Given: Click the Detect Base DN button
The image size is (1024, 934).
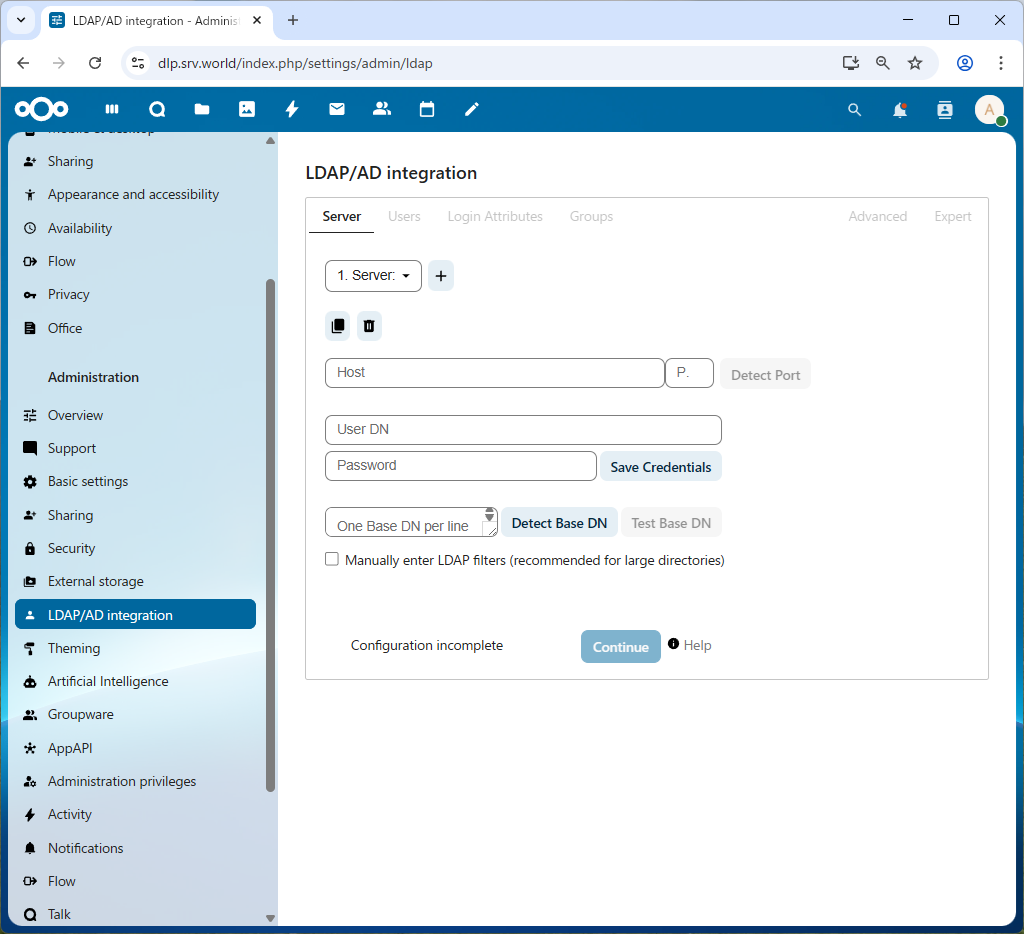Looking at the screenshot, I should click(x=559, y=523).
